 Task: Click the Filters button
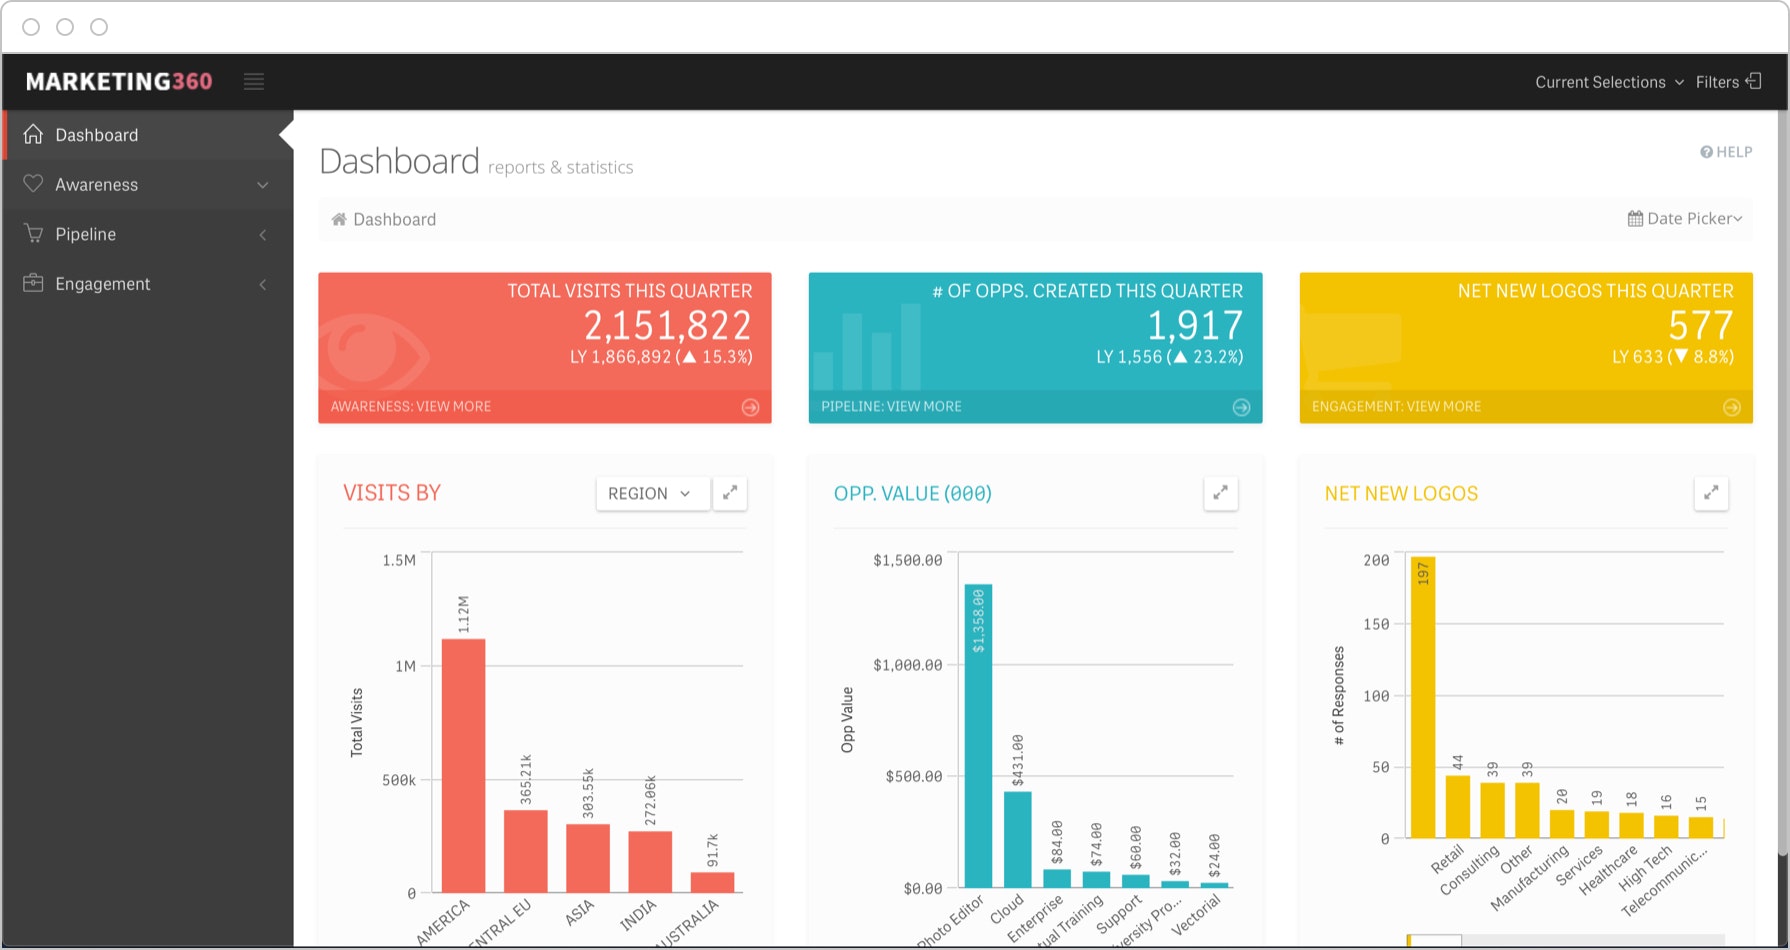1728,82
